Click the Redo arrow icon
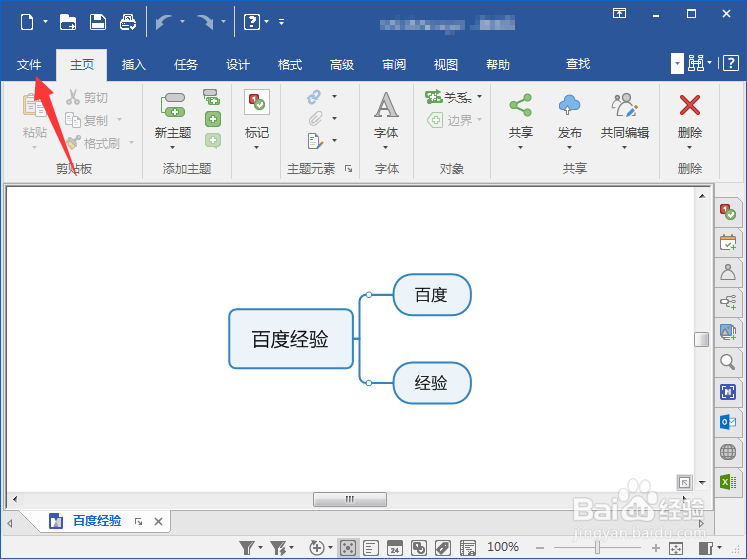Screen dimensions: 747x559 [205, 22]
